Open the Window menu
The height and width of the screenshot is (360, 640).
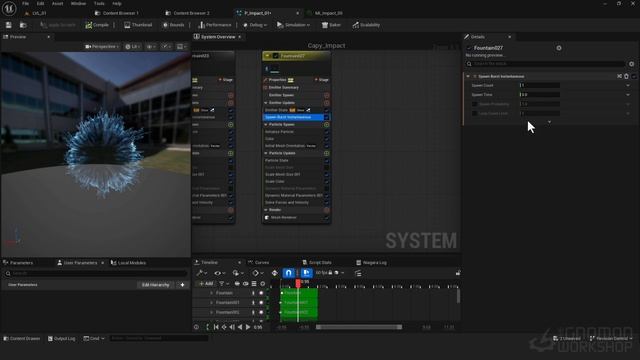[x=78, y=3]
